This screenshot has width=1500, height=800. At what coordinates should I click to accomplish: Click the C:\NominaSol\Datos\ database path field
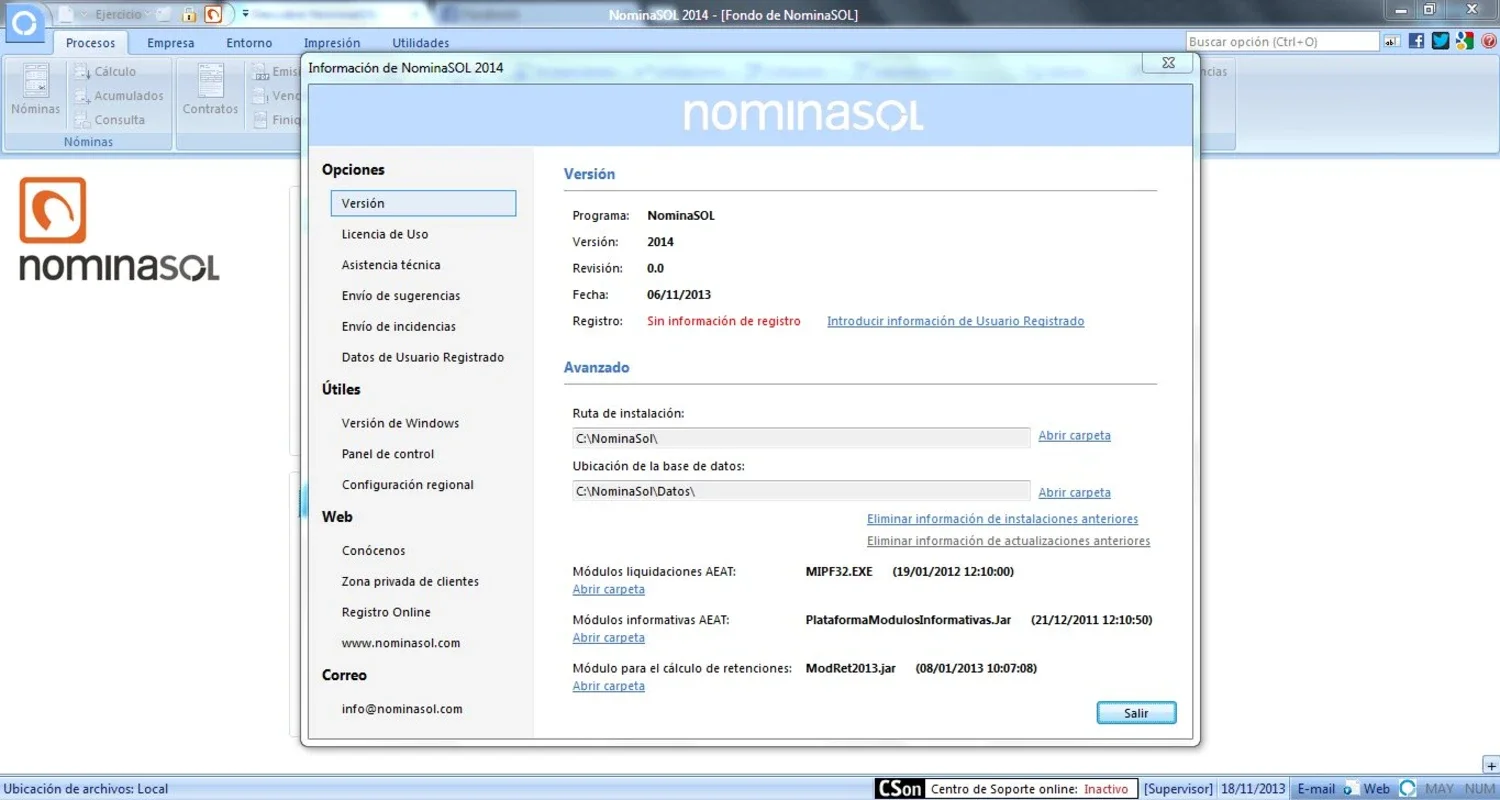pyautogui.click(x=801, y=491)
